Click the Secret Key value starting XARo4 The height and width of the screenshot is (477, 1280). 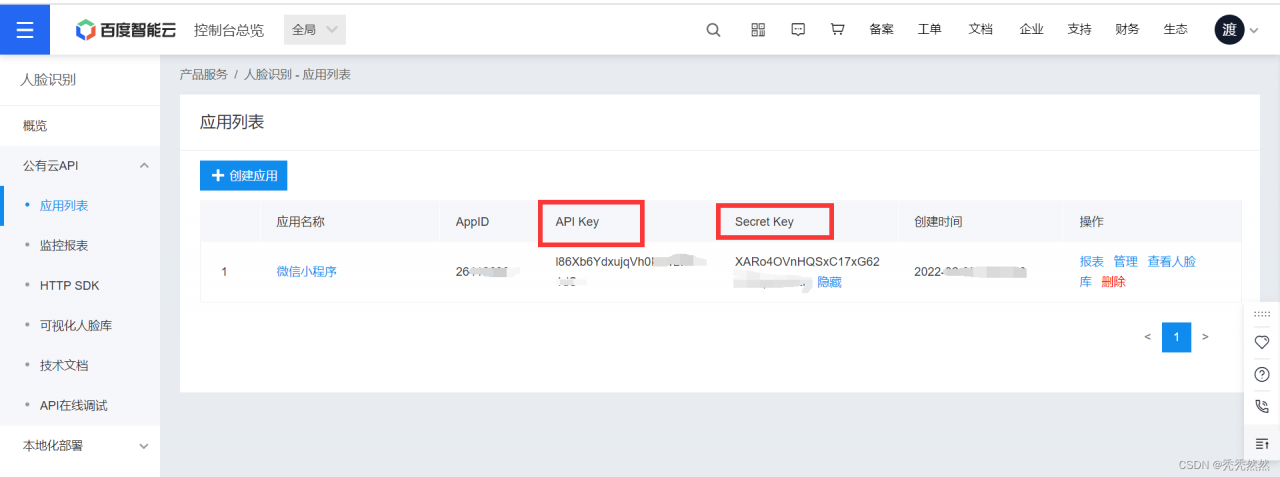(x=807, y=262)
